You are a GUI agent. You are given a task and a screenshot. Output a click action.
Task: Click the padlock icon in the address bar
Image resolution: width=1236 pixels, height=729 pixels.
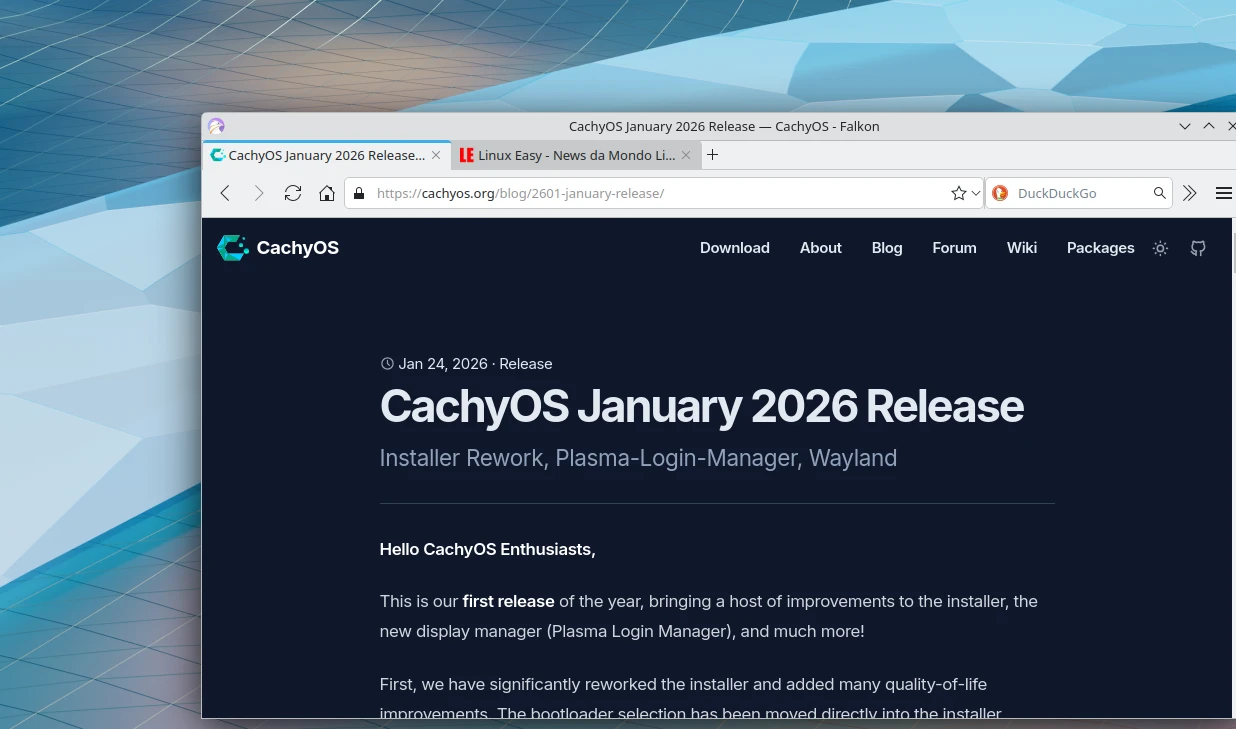359,193
